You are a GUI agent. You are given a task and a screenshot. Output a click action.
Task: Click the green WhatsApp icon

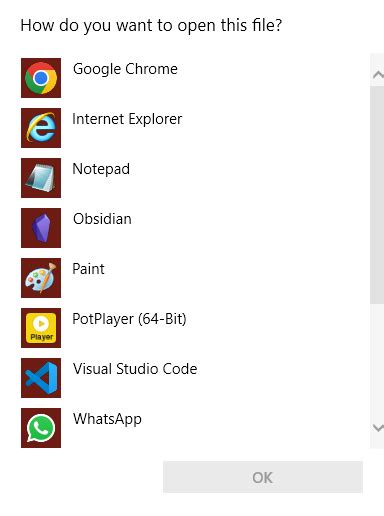[x=41, y=428]
